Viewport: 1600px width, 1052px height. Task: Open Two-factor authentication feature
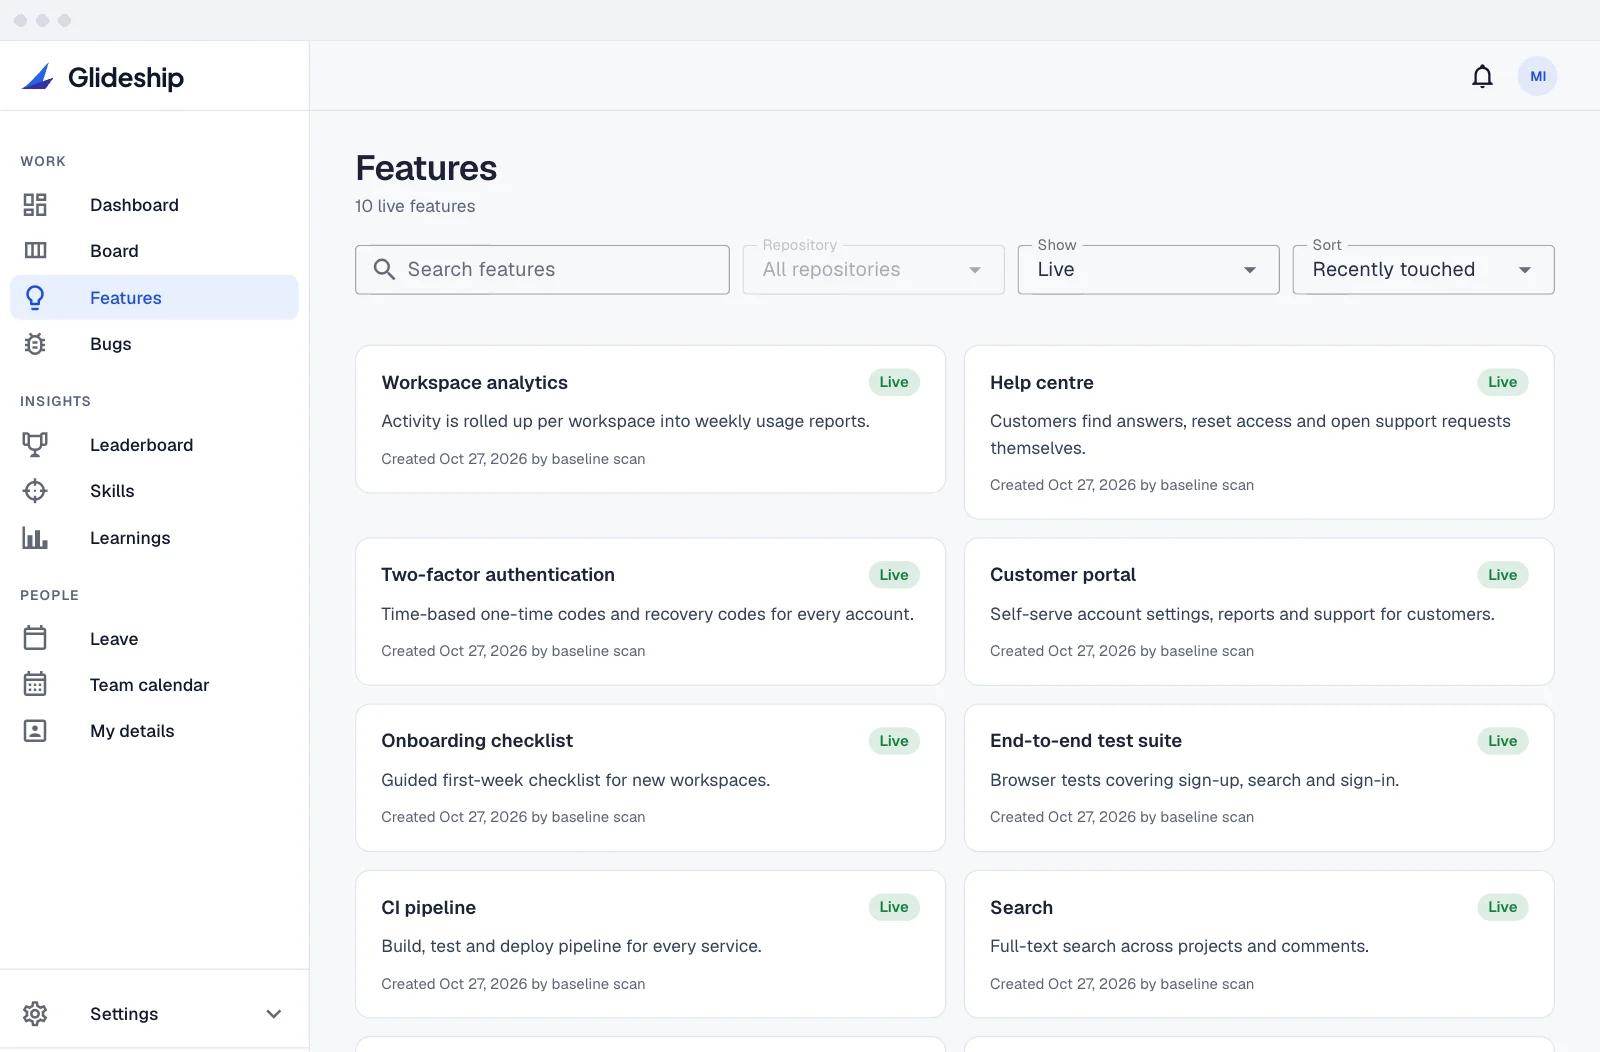[x=650, y=612]
